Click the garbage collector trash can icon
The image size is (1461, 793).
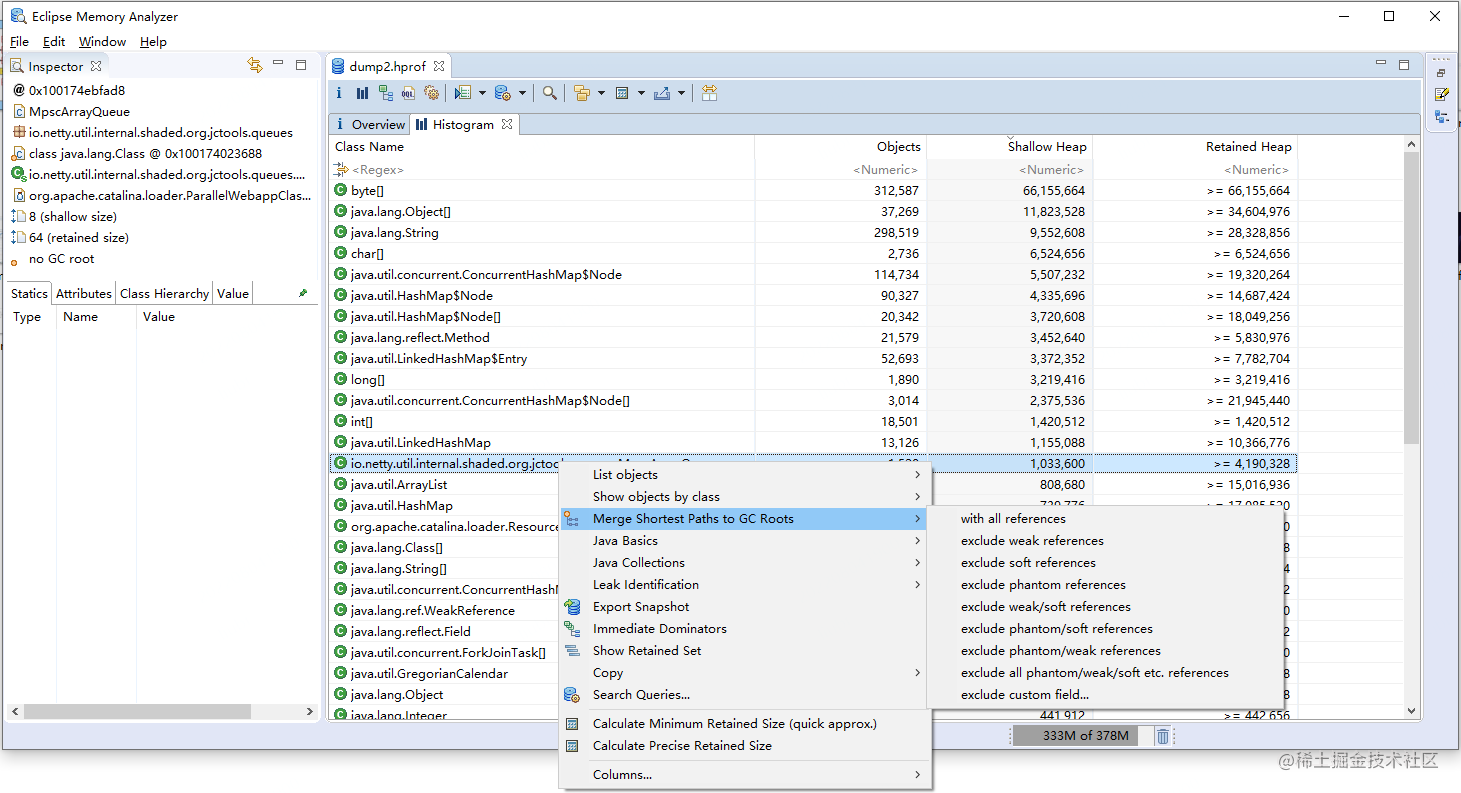click(x=1163, y=736)
